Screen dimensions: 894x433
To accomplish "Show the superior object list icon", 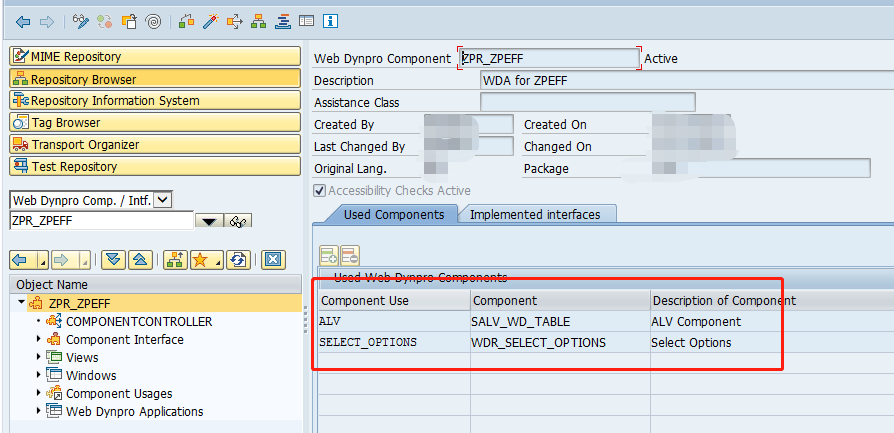I will coord(176,261).
